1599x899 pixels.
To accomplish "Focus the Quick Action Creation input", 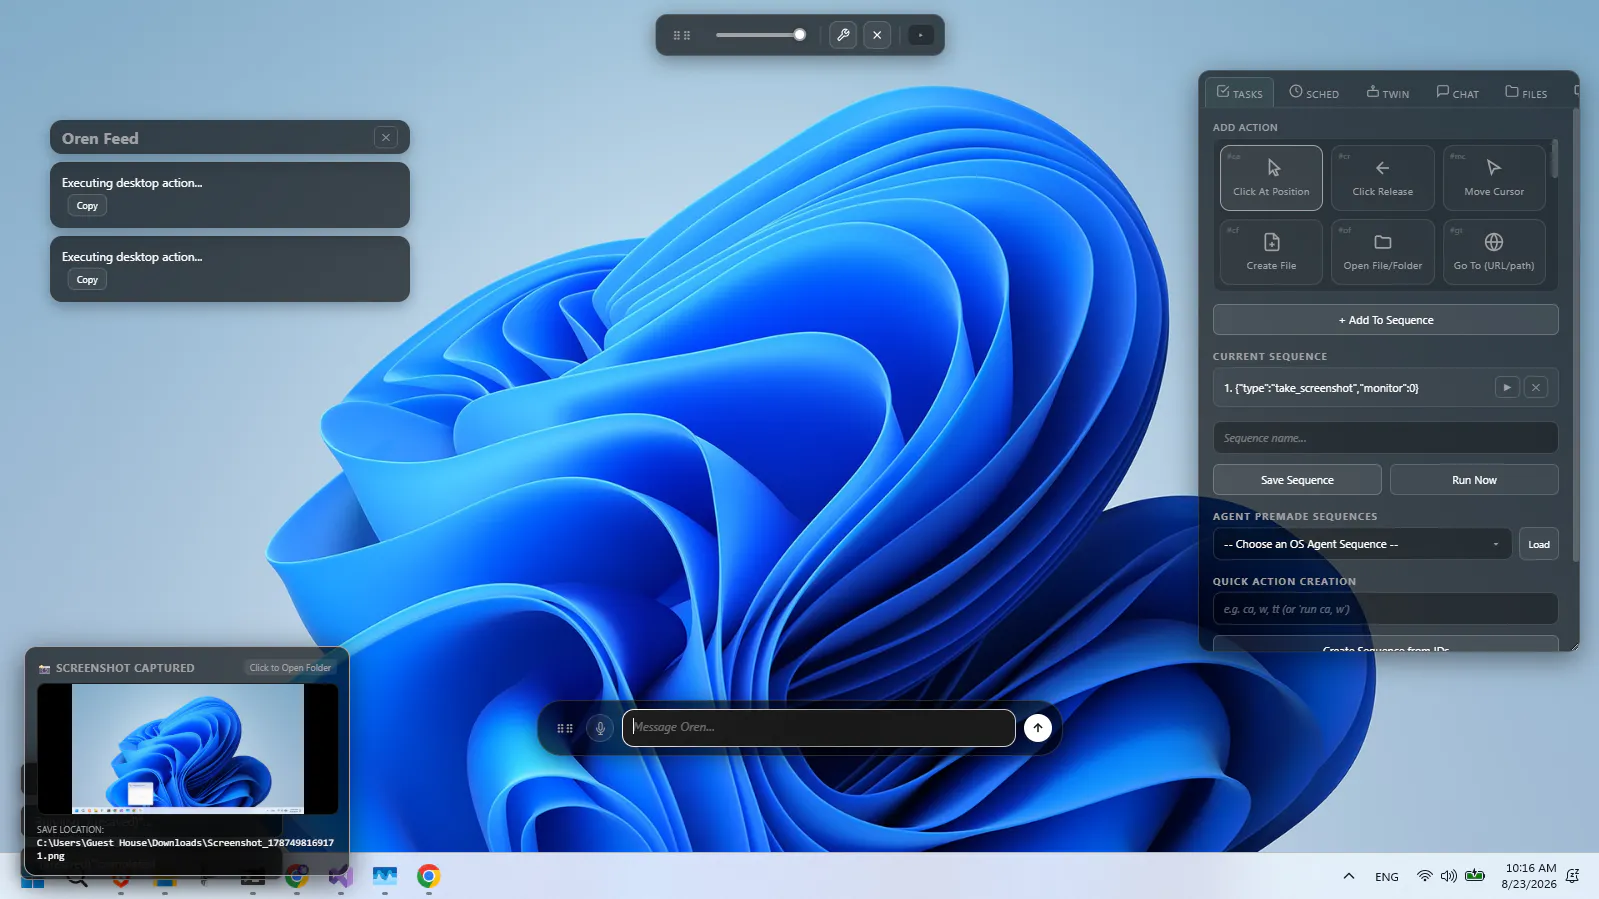I will point(1386,609).
